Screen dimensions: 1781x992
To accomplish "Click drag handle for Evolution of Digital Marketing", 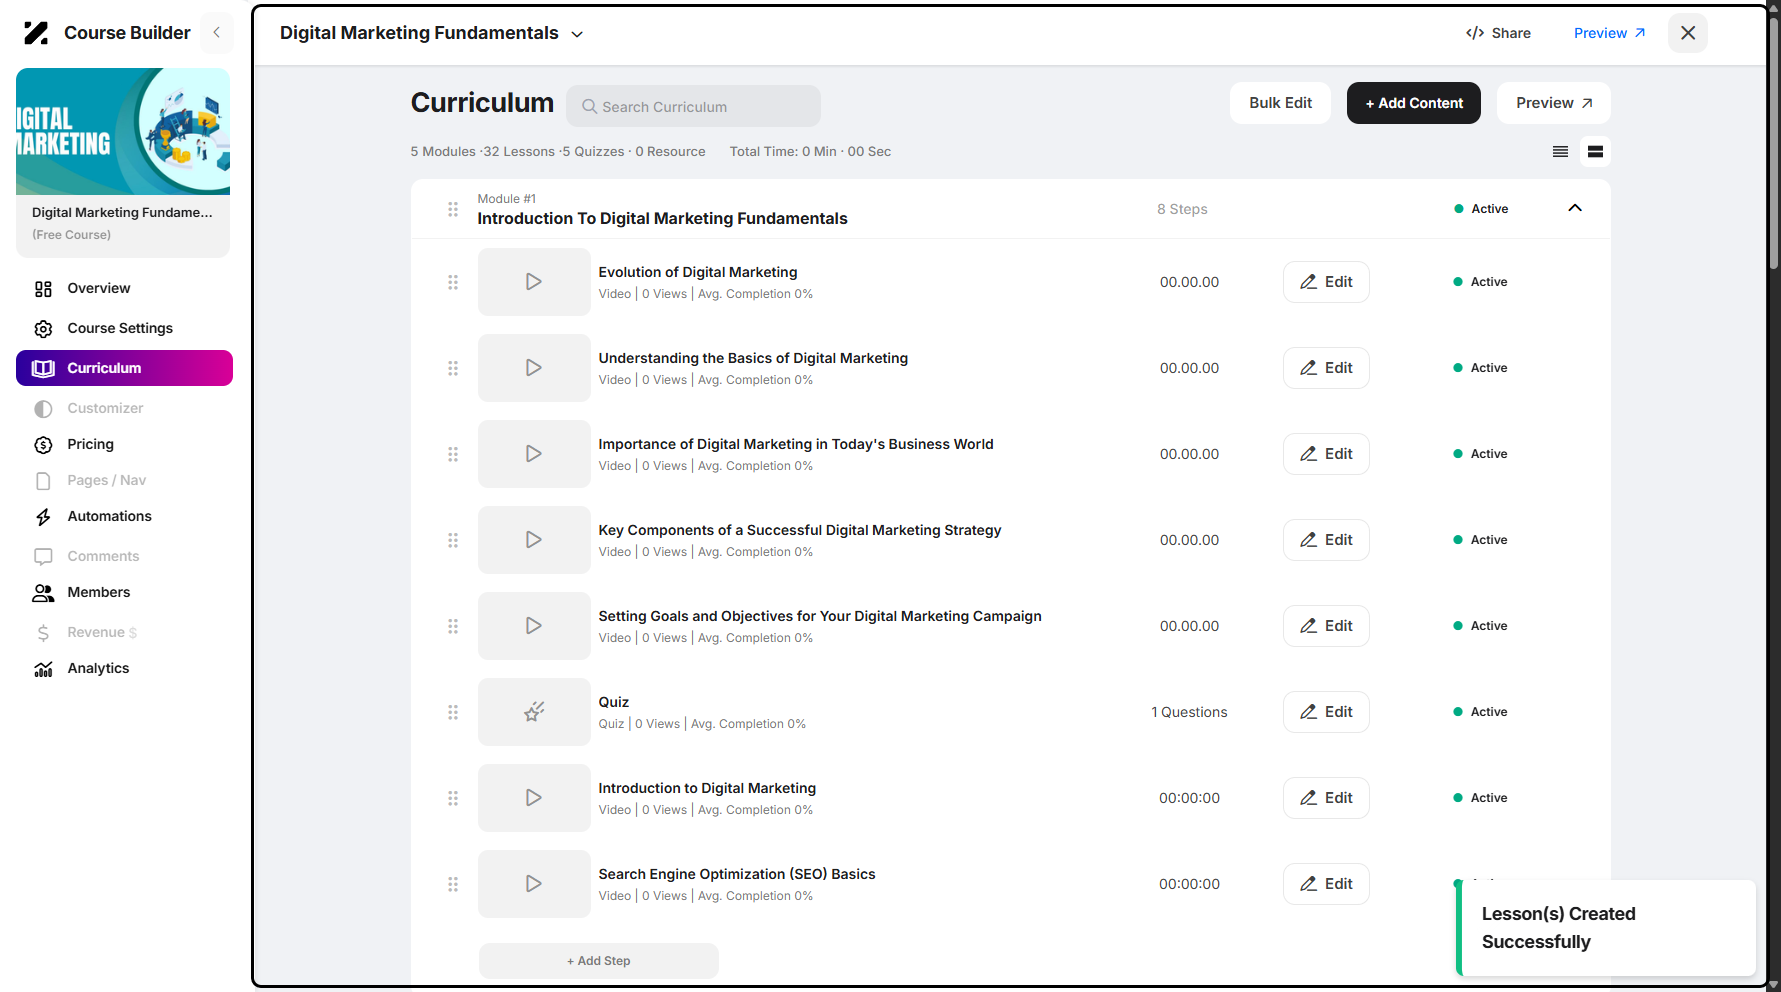I will (x=453, y=282).
